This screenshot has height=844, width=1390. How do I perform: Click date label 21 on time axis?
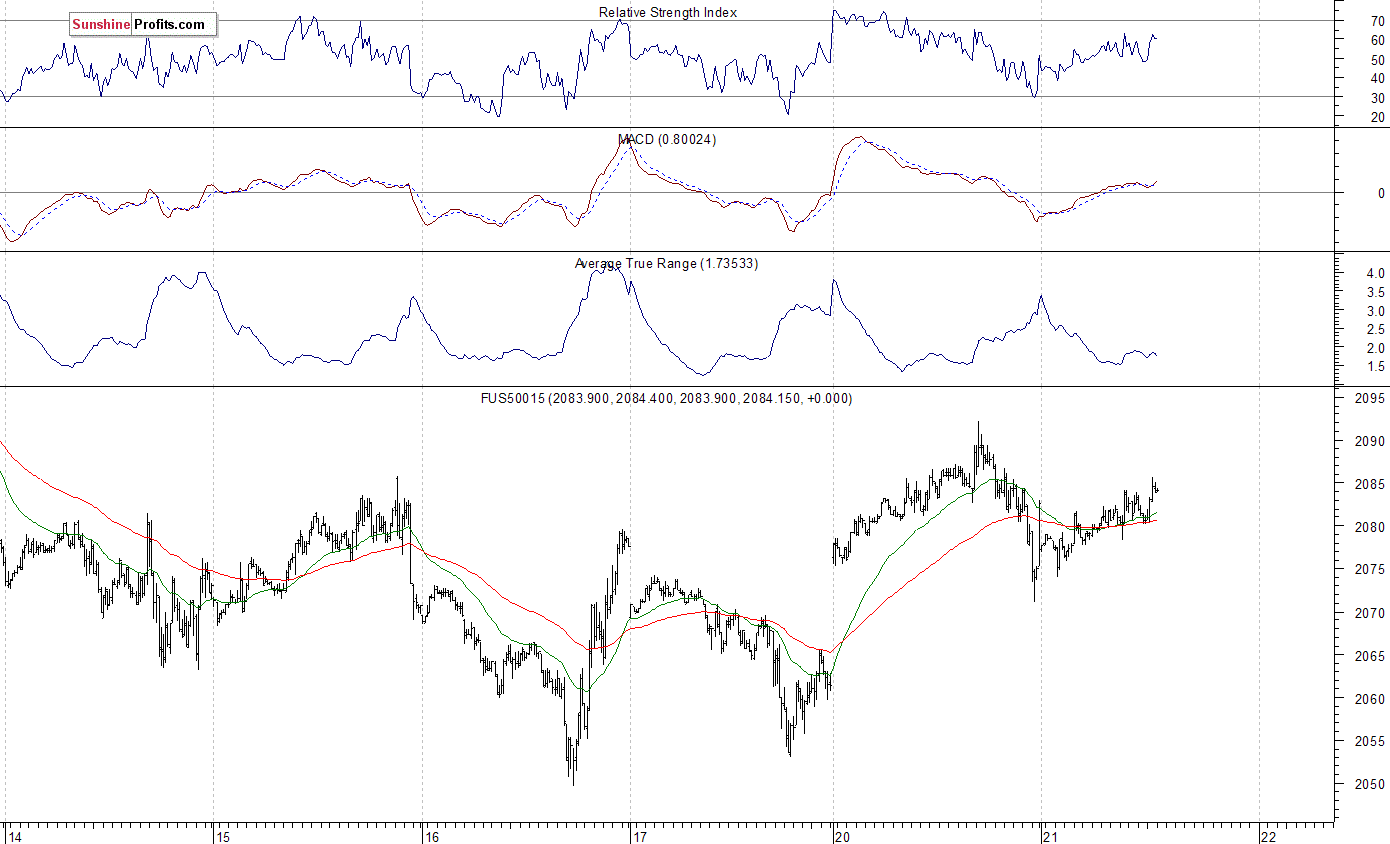click(x=1052, y=837)
